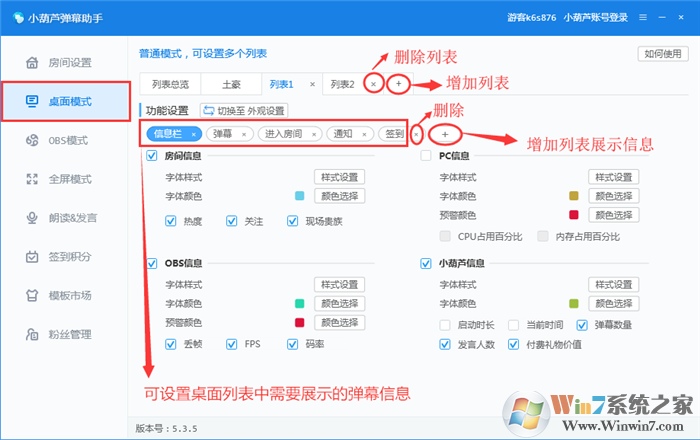Switch to the 列表总览 tab
The height and width of the screenshot is (440, 700).
point(170,84)
